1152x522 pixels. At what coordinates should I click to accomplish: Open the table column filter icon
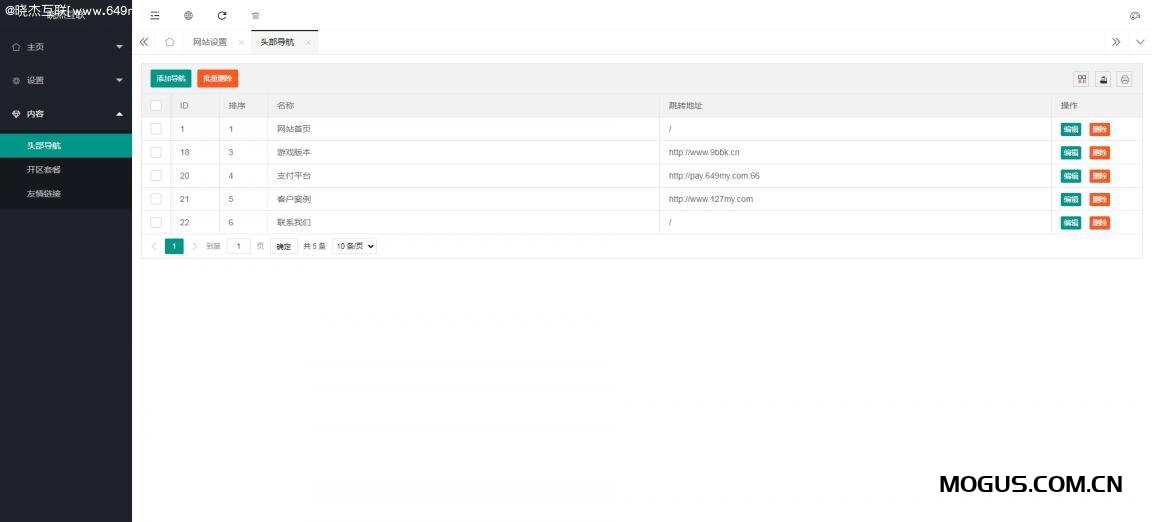pos(1081,79)
